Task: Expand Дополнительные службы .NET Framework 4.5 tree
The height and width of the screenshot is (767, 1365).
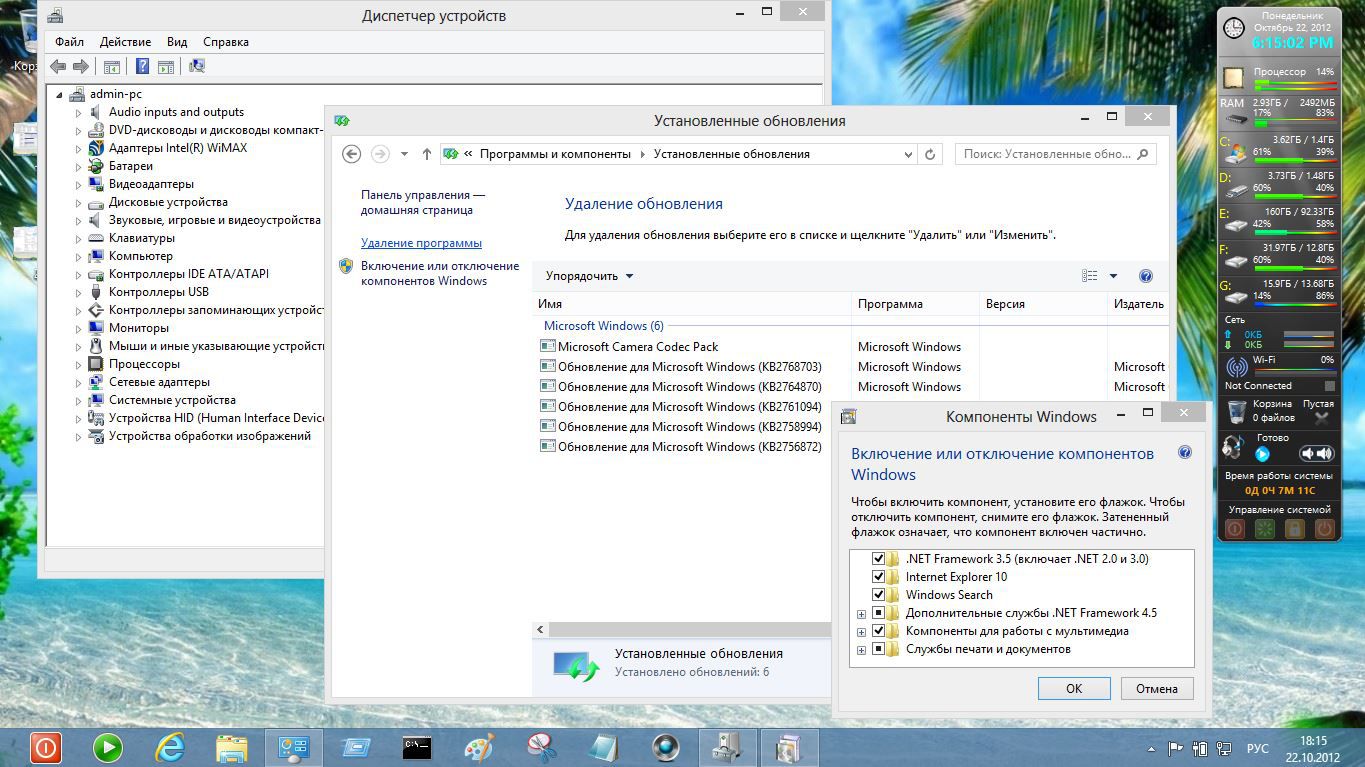Action: [x=861, y=614]
